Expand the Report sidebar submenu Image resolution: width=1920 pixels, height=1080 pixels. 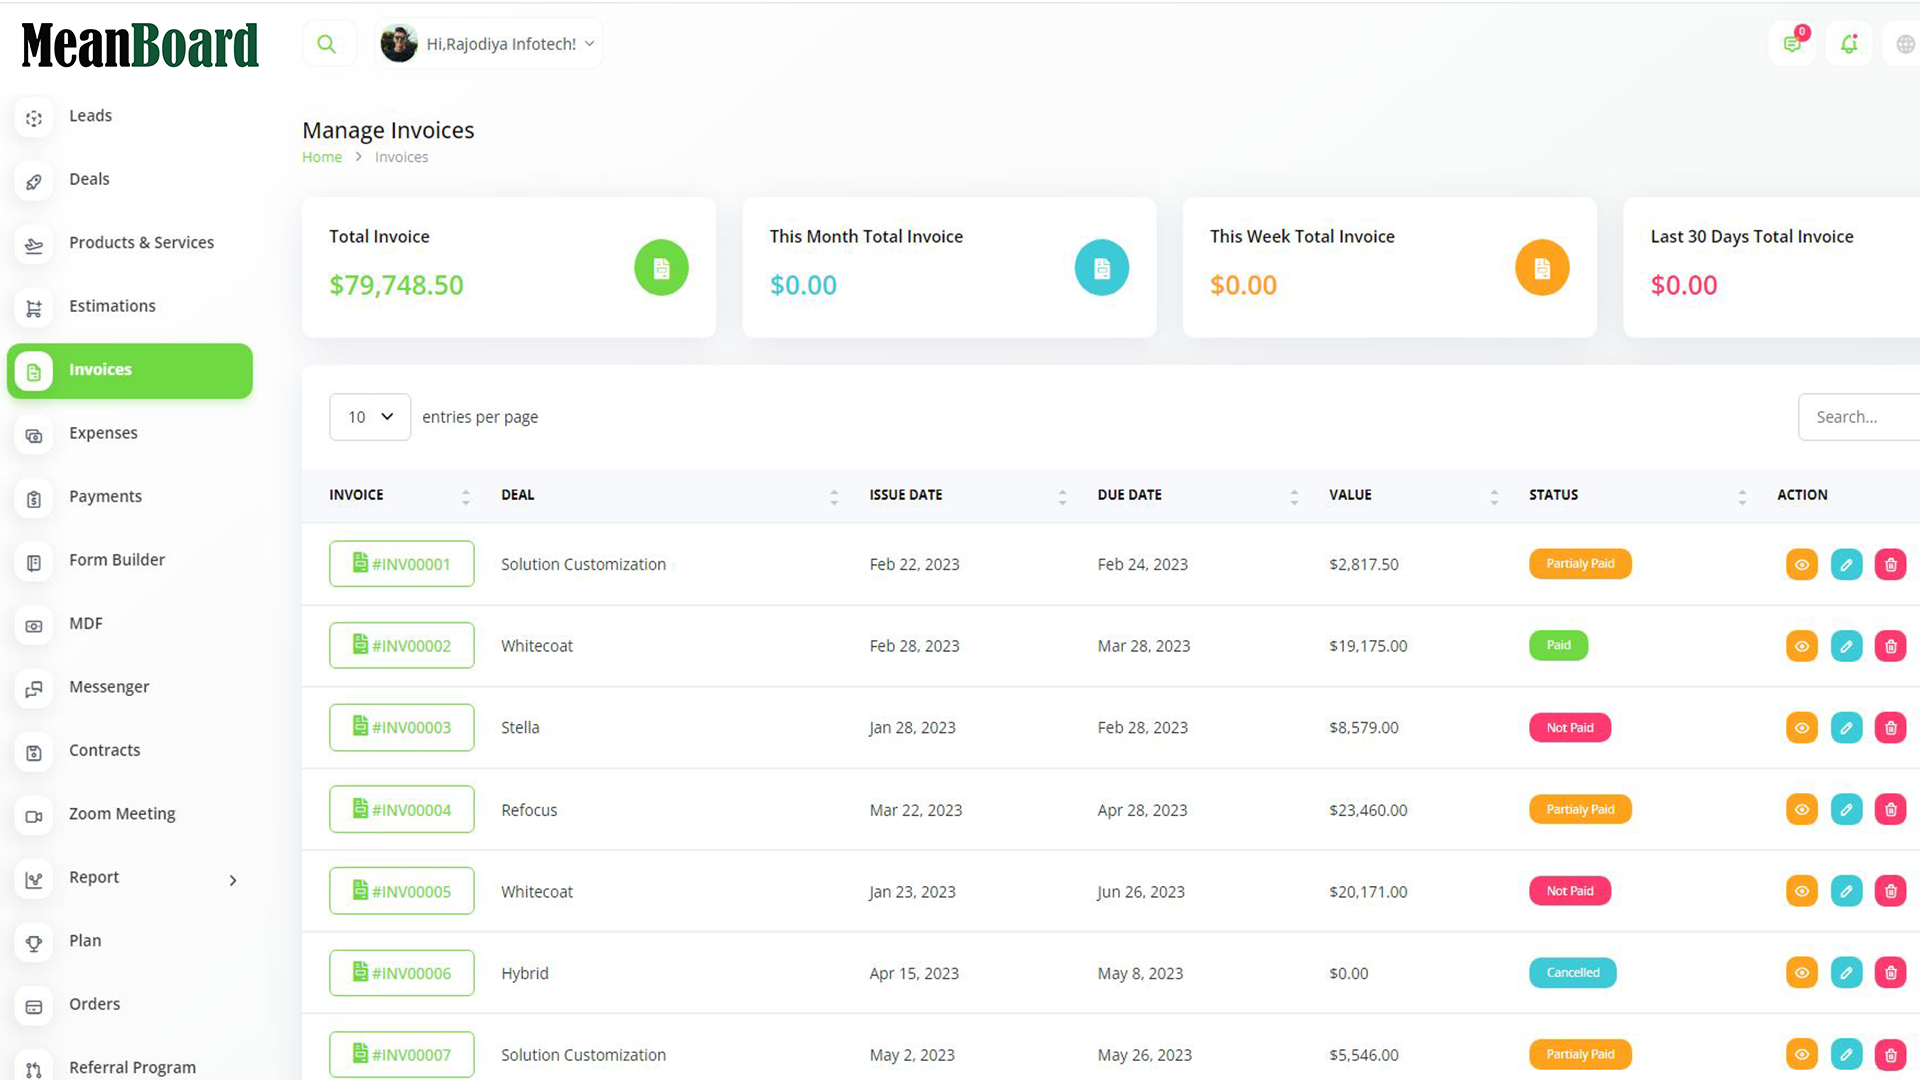click(x=232, y=880)
